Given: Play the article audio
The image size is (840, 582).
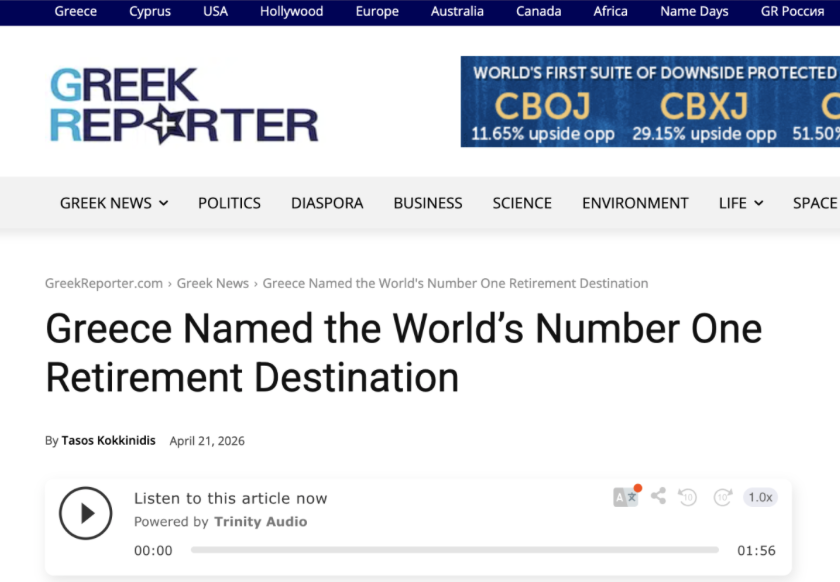Looking at the screenshot, I should point(85,513).
